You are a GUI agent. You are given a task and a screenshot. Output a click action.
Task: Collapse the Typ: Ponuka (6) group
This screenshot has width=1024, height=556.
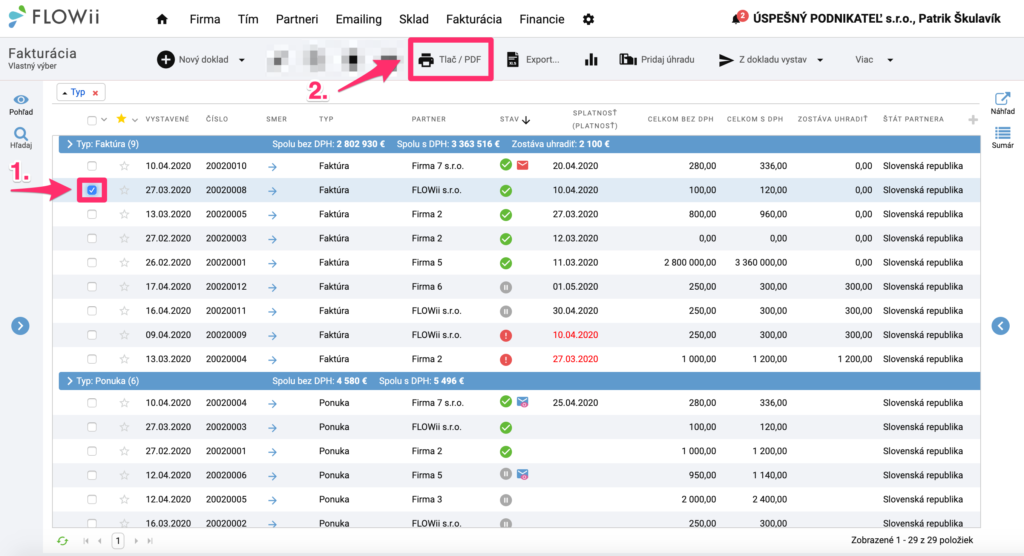click(70, 381)
